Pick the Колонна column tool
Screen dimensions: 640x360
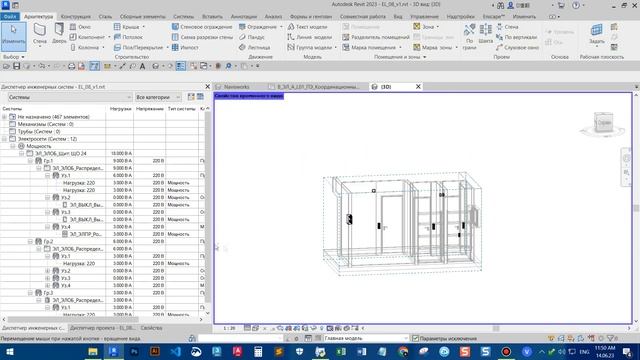coord(84,47)
